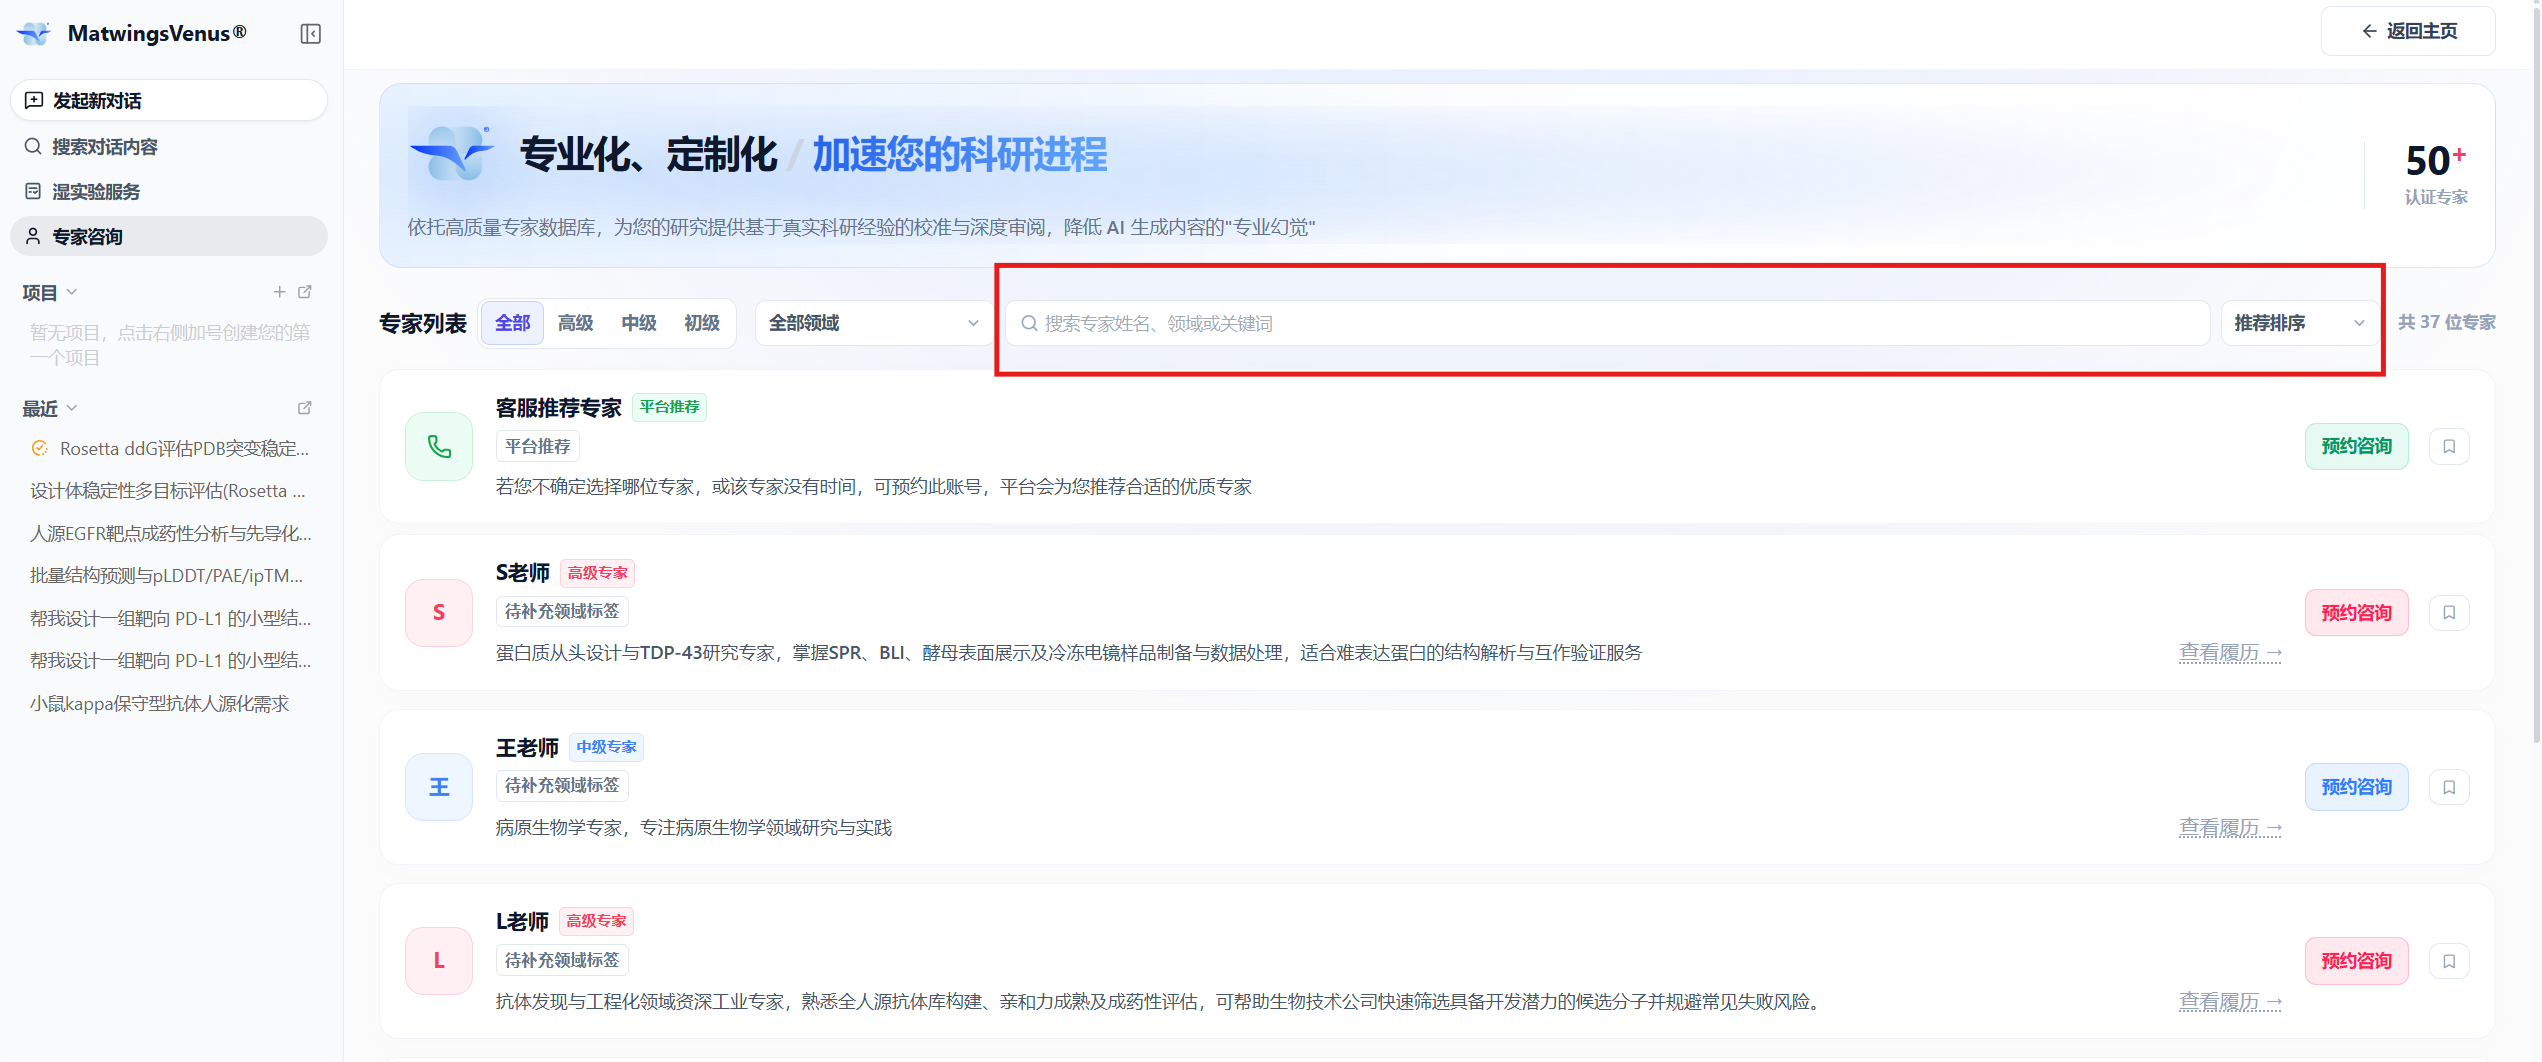Click the L老师 avatar thumbnail
2542x1062 pixels.
pos(439,961)
